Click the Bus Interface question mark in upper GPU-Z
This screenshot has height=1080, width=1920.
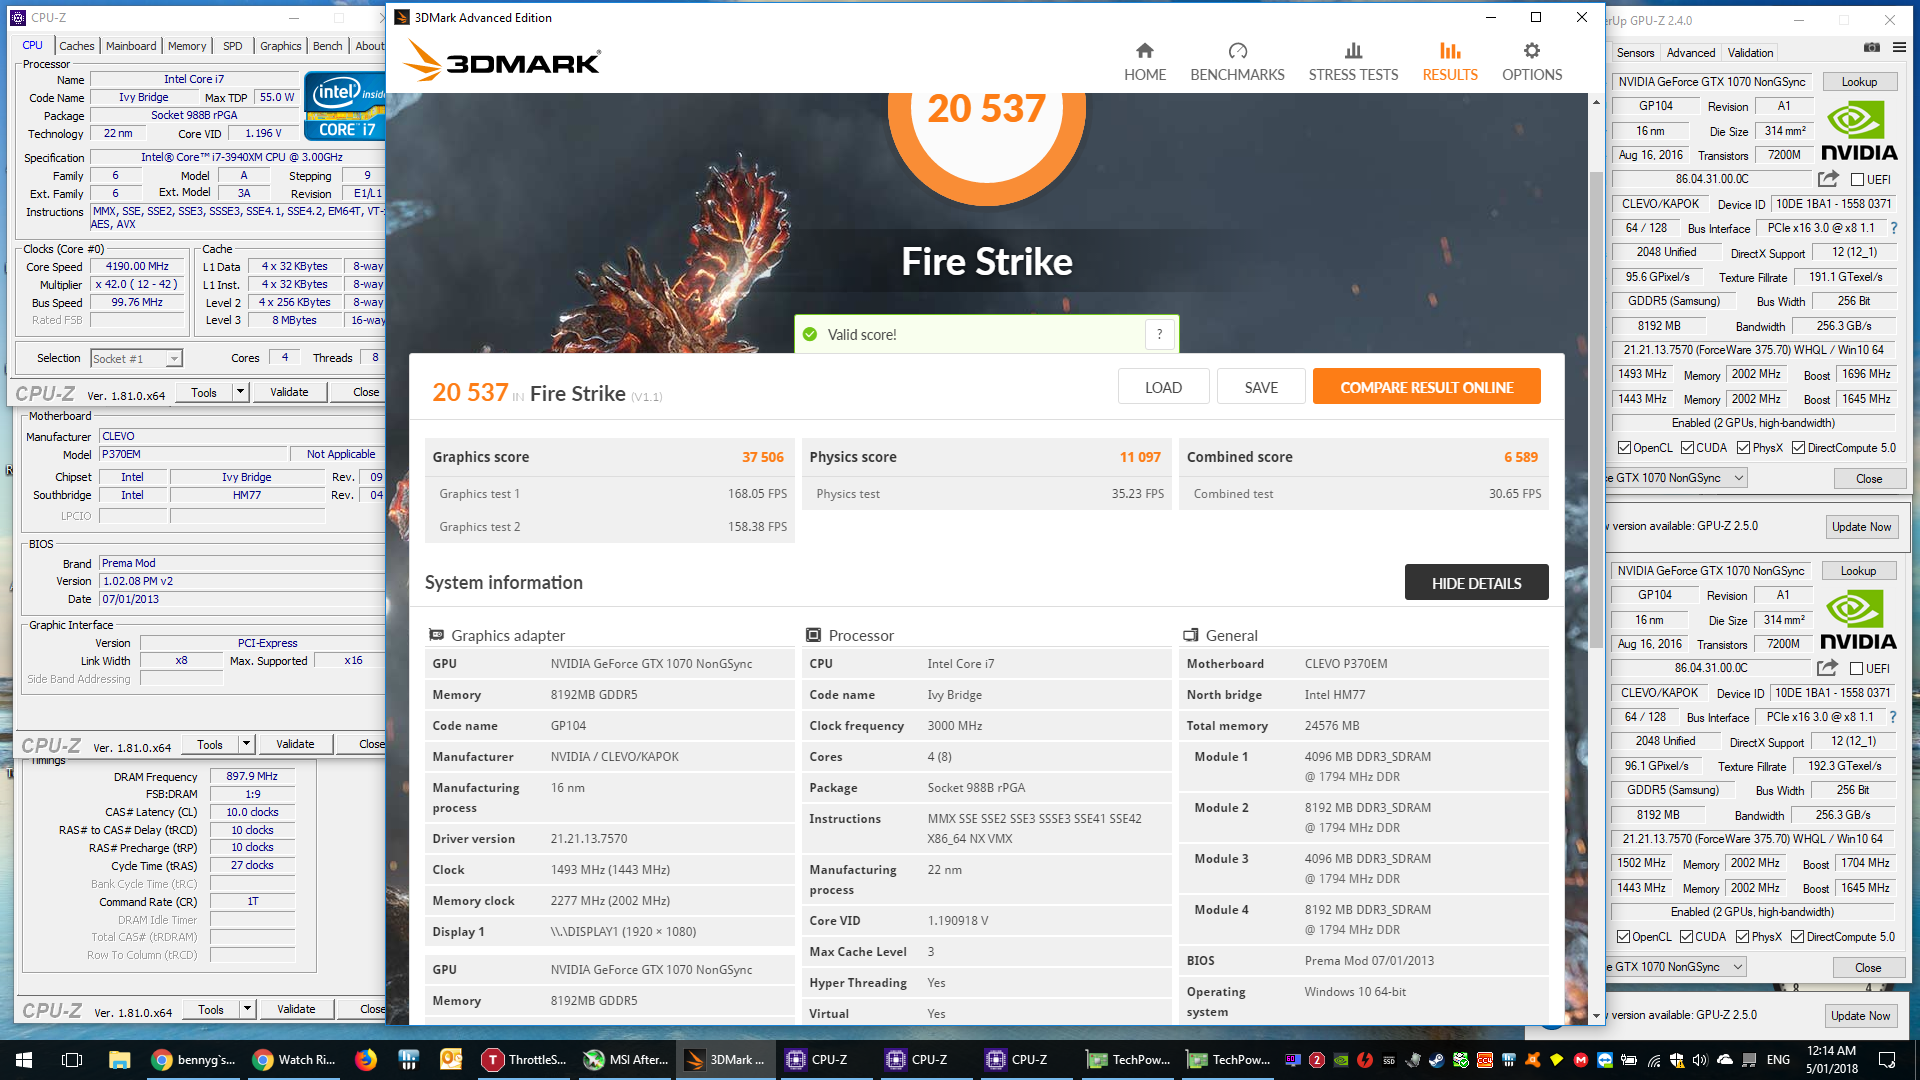[1894, 228]
